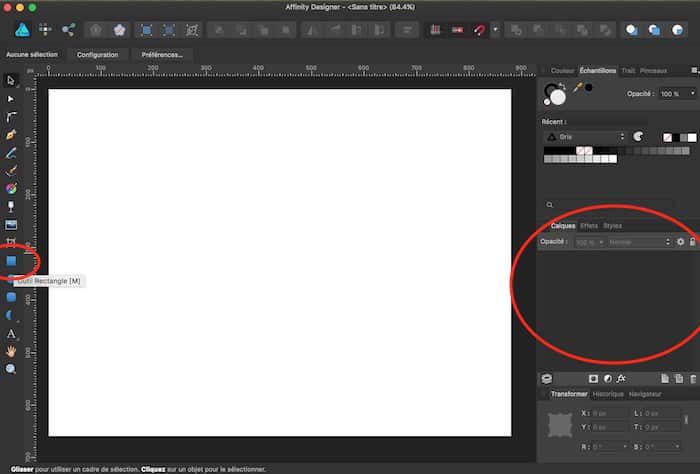
Task: Switch to the Export persona
Action: click(68, 30)
